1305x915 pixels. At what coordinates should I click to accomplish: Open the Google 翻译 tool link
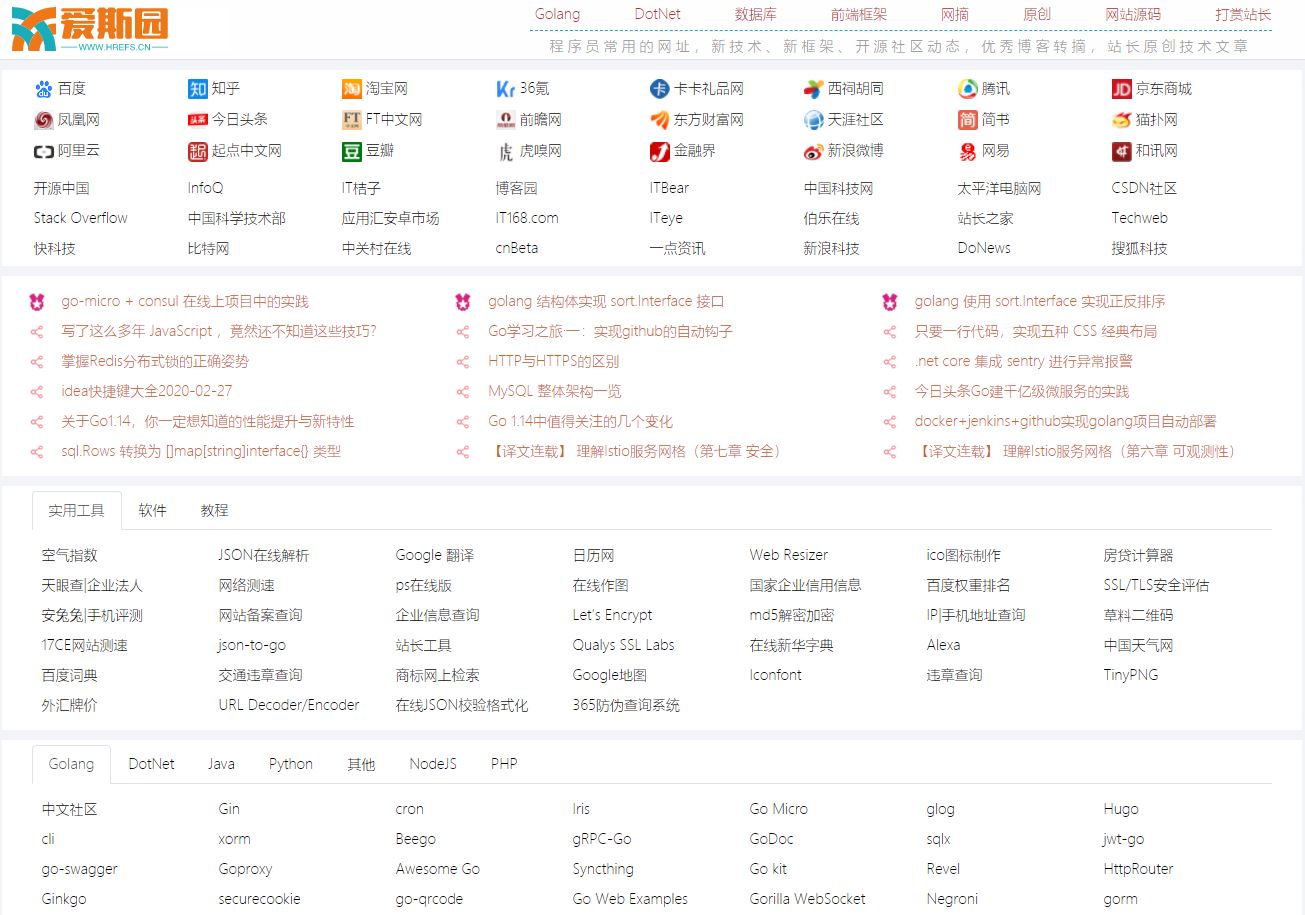pyautogui.click(x=435, y=555)
